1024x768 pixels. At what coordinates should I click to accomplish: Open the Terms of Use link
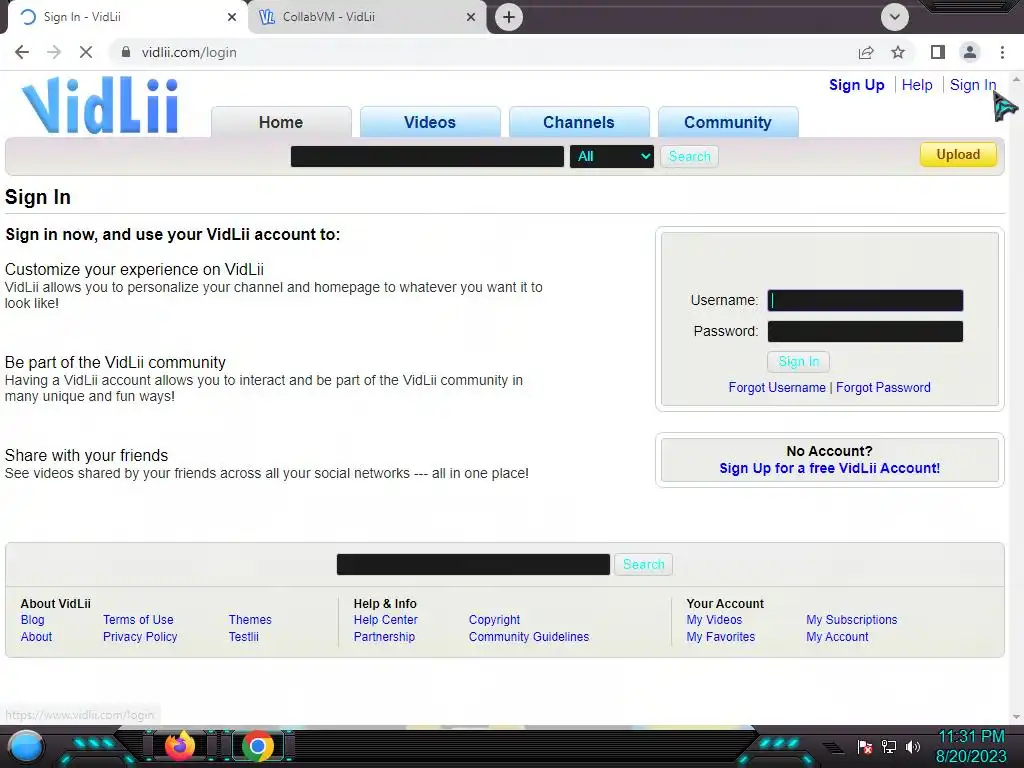pos(138,620)
